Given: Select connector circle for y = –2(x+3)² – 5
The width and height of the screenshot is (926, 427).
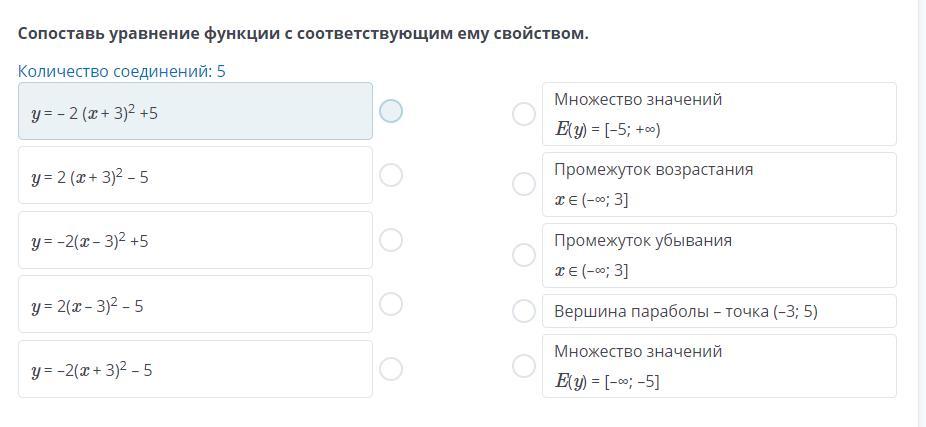Looking at the screenshot, I should [x=391, y=369].
